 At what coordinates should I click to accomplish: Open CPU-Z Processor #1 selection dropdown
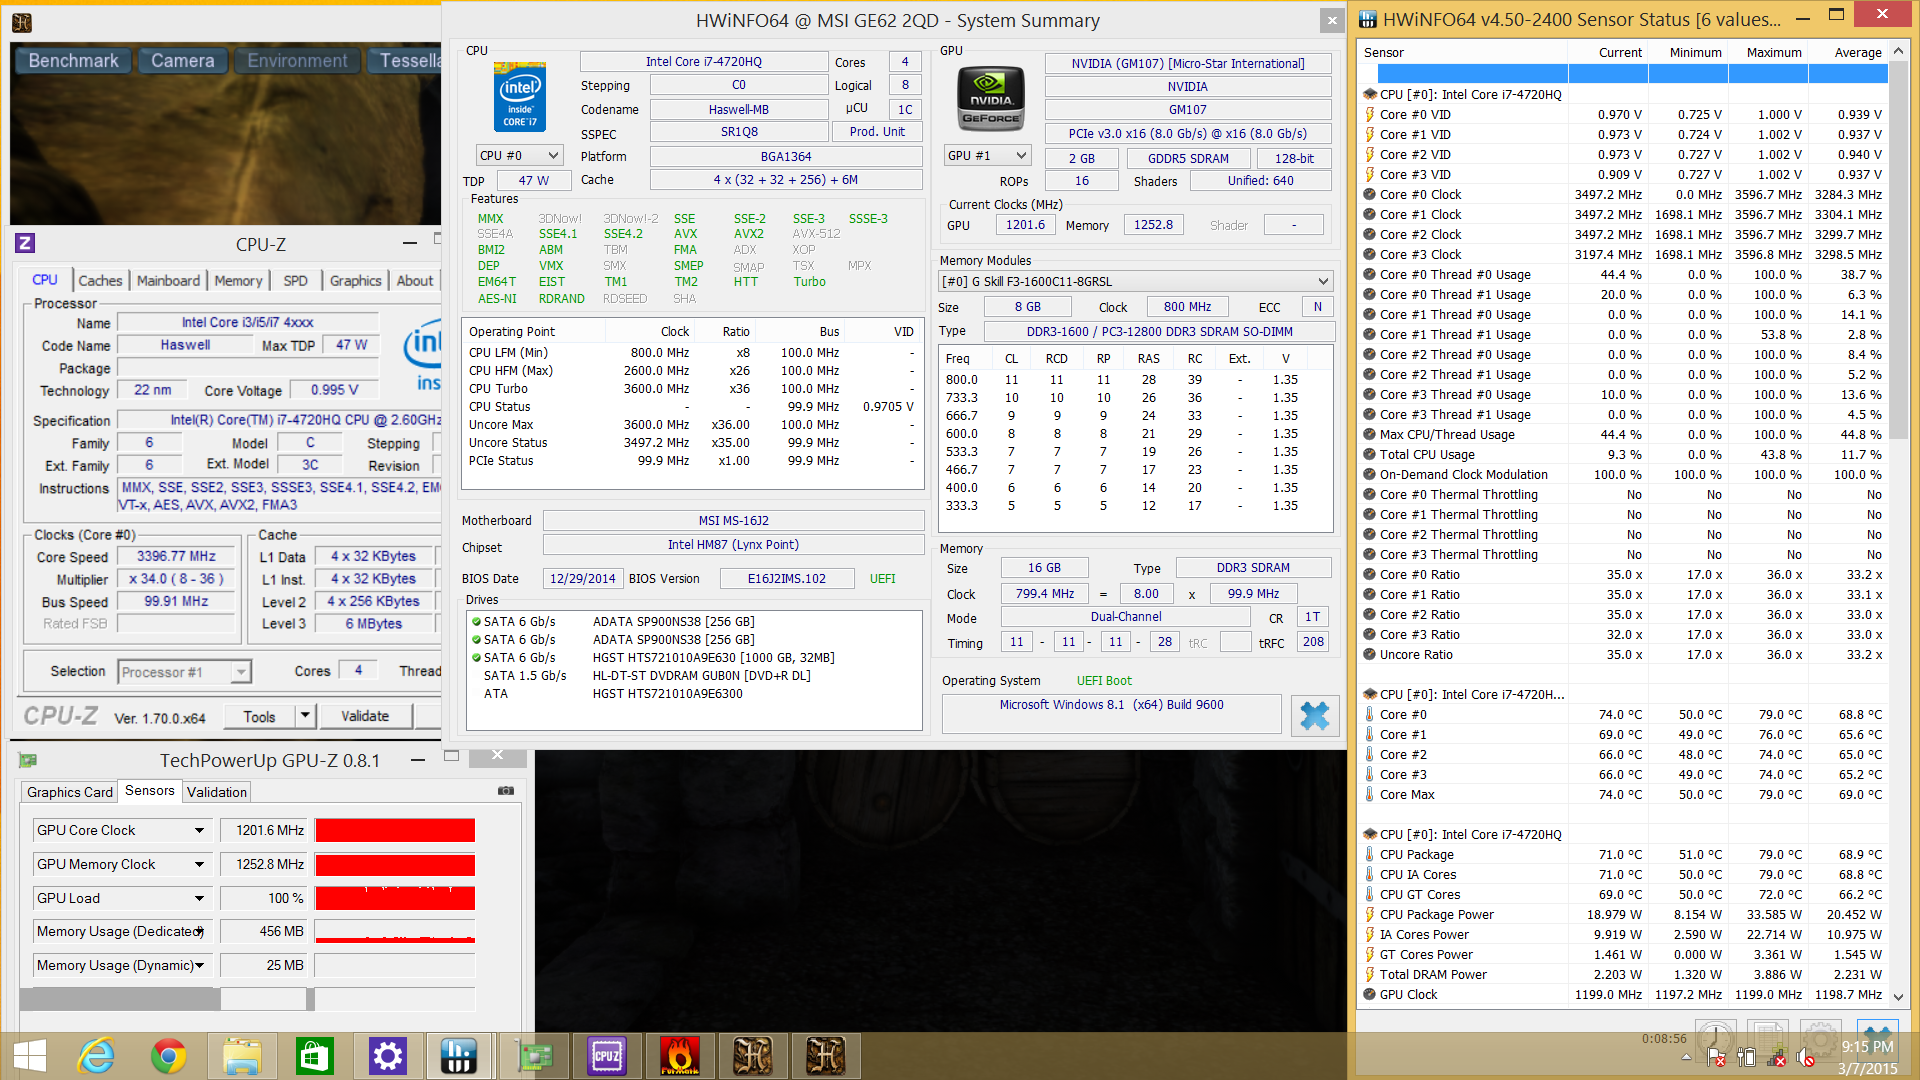[x=184, y=672]
